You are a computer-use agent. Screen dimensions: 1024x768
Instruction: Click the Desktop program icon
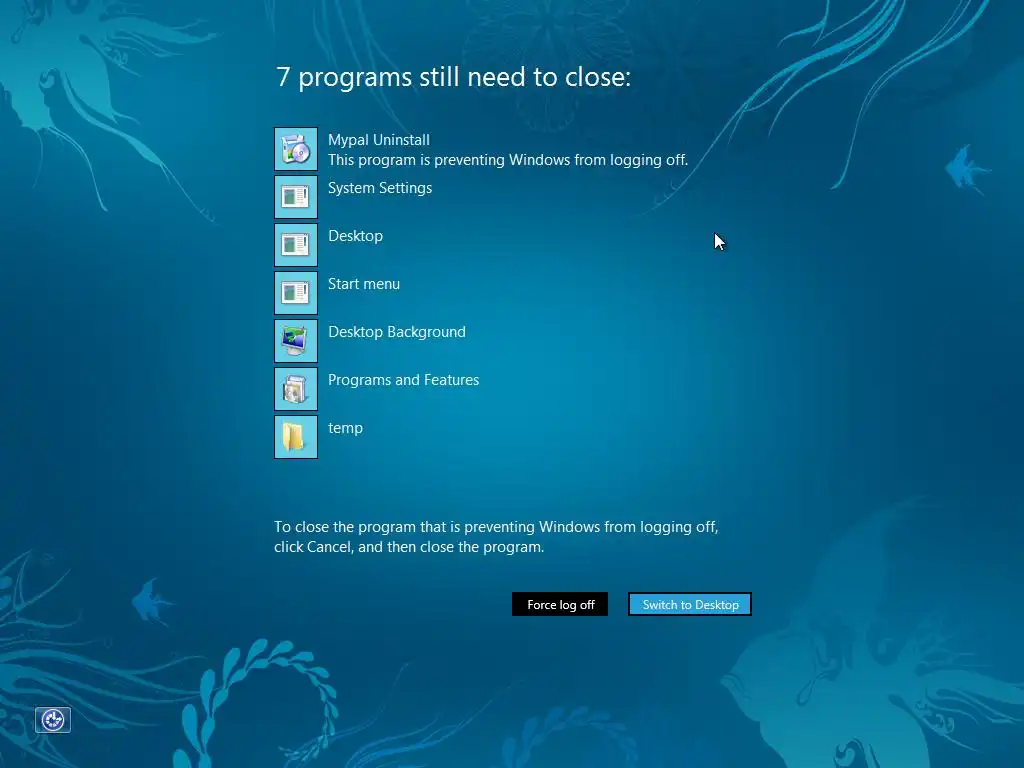[296, 245]
